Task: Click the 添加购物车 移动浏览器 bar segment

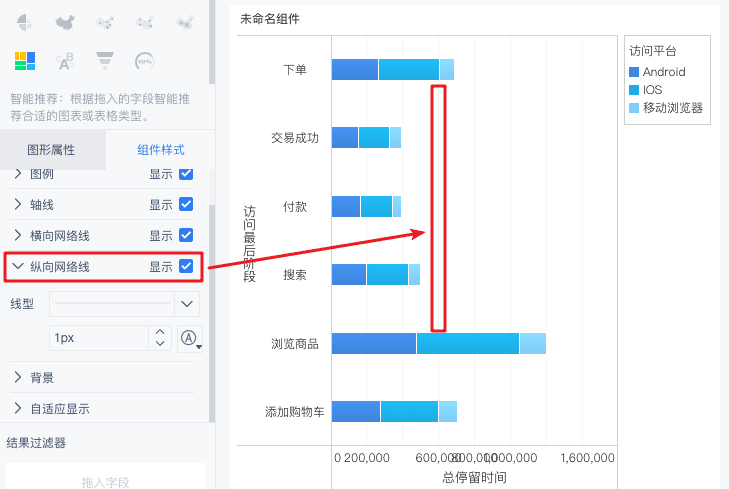Action: [x=448, y=411]
